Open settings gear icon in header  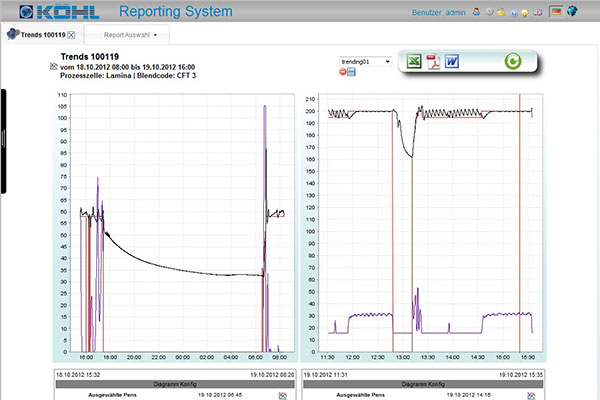[490, 12]
